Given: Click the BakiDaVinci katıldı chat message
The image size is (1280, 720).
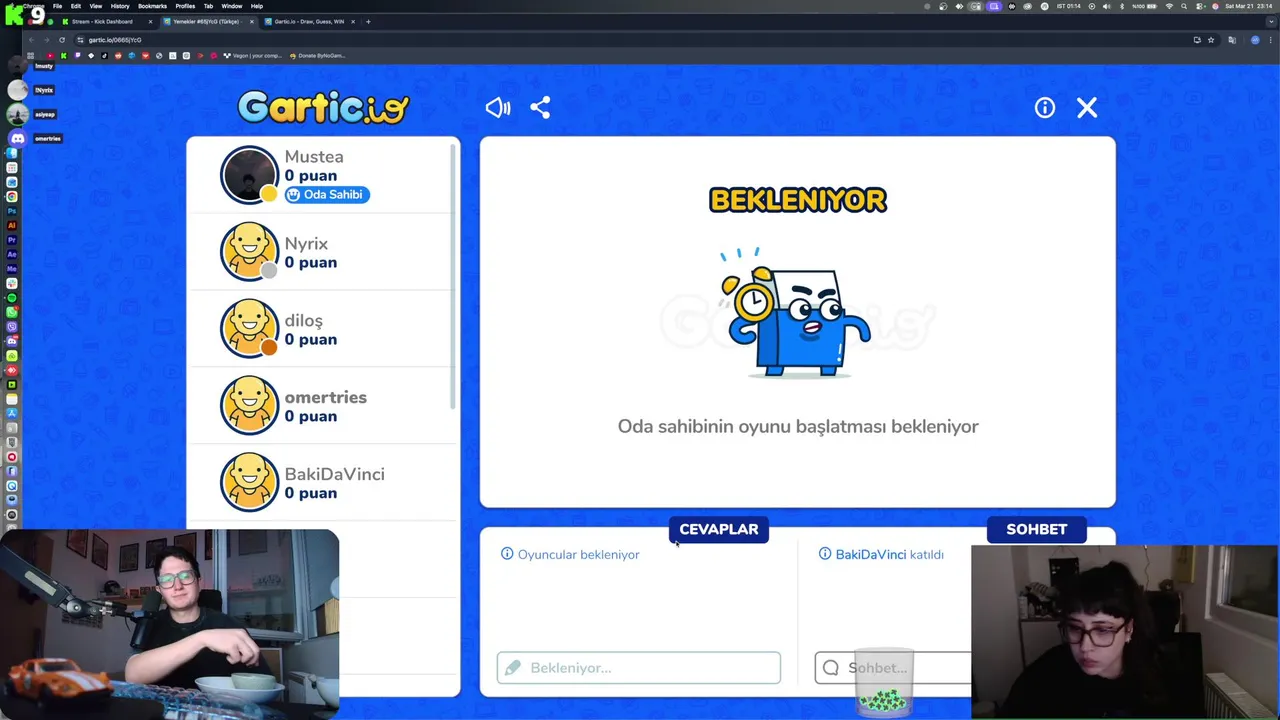Looking at the screenshot, I should coord(881,554).
